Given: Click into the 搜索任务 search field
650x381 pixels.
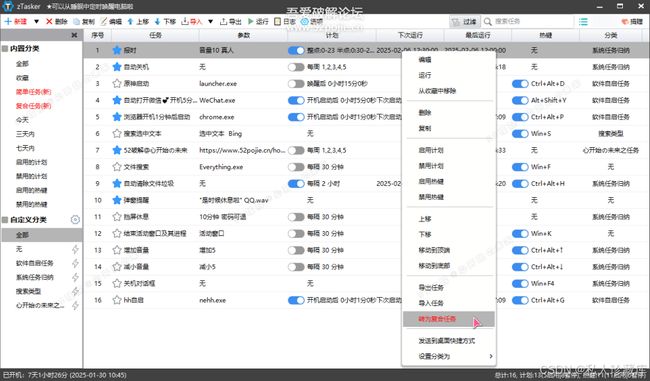Looking at the screenshot, I should click(x=533, y=21).
